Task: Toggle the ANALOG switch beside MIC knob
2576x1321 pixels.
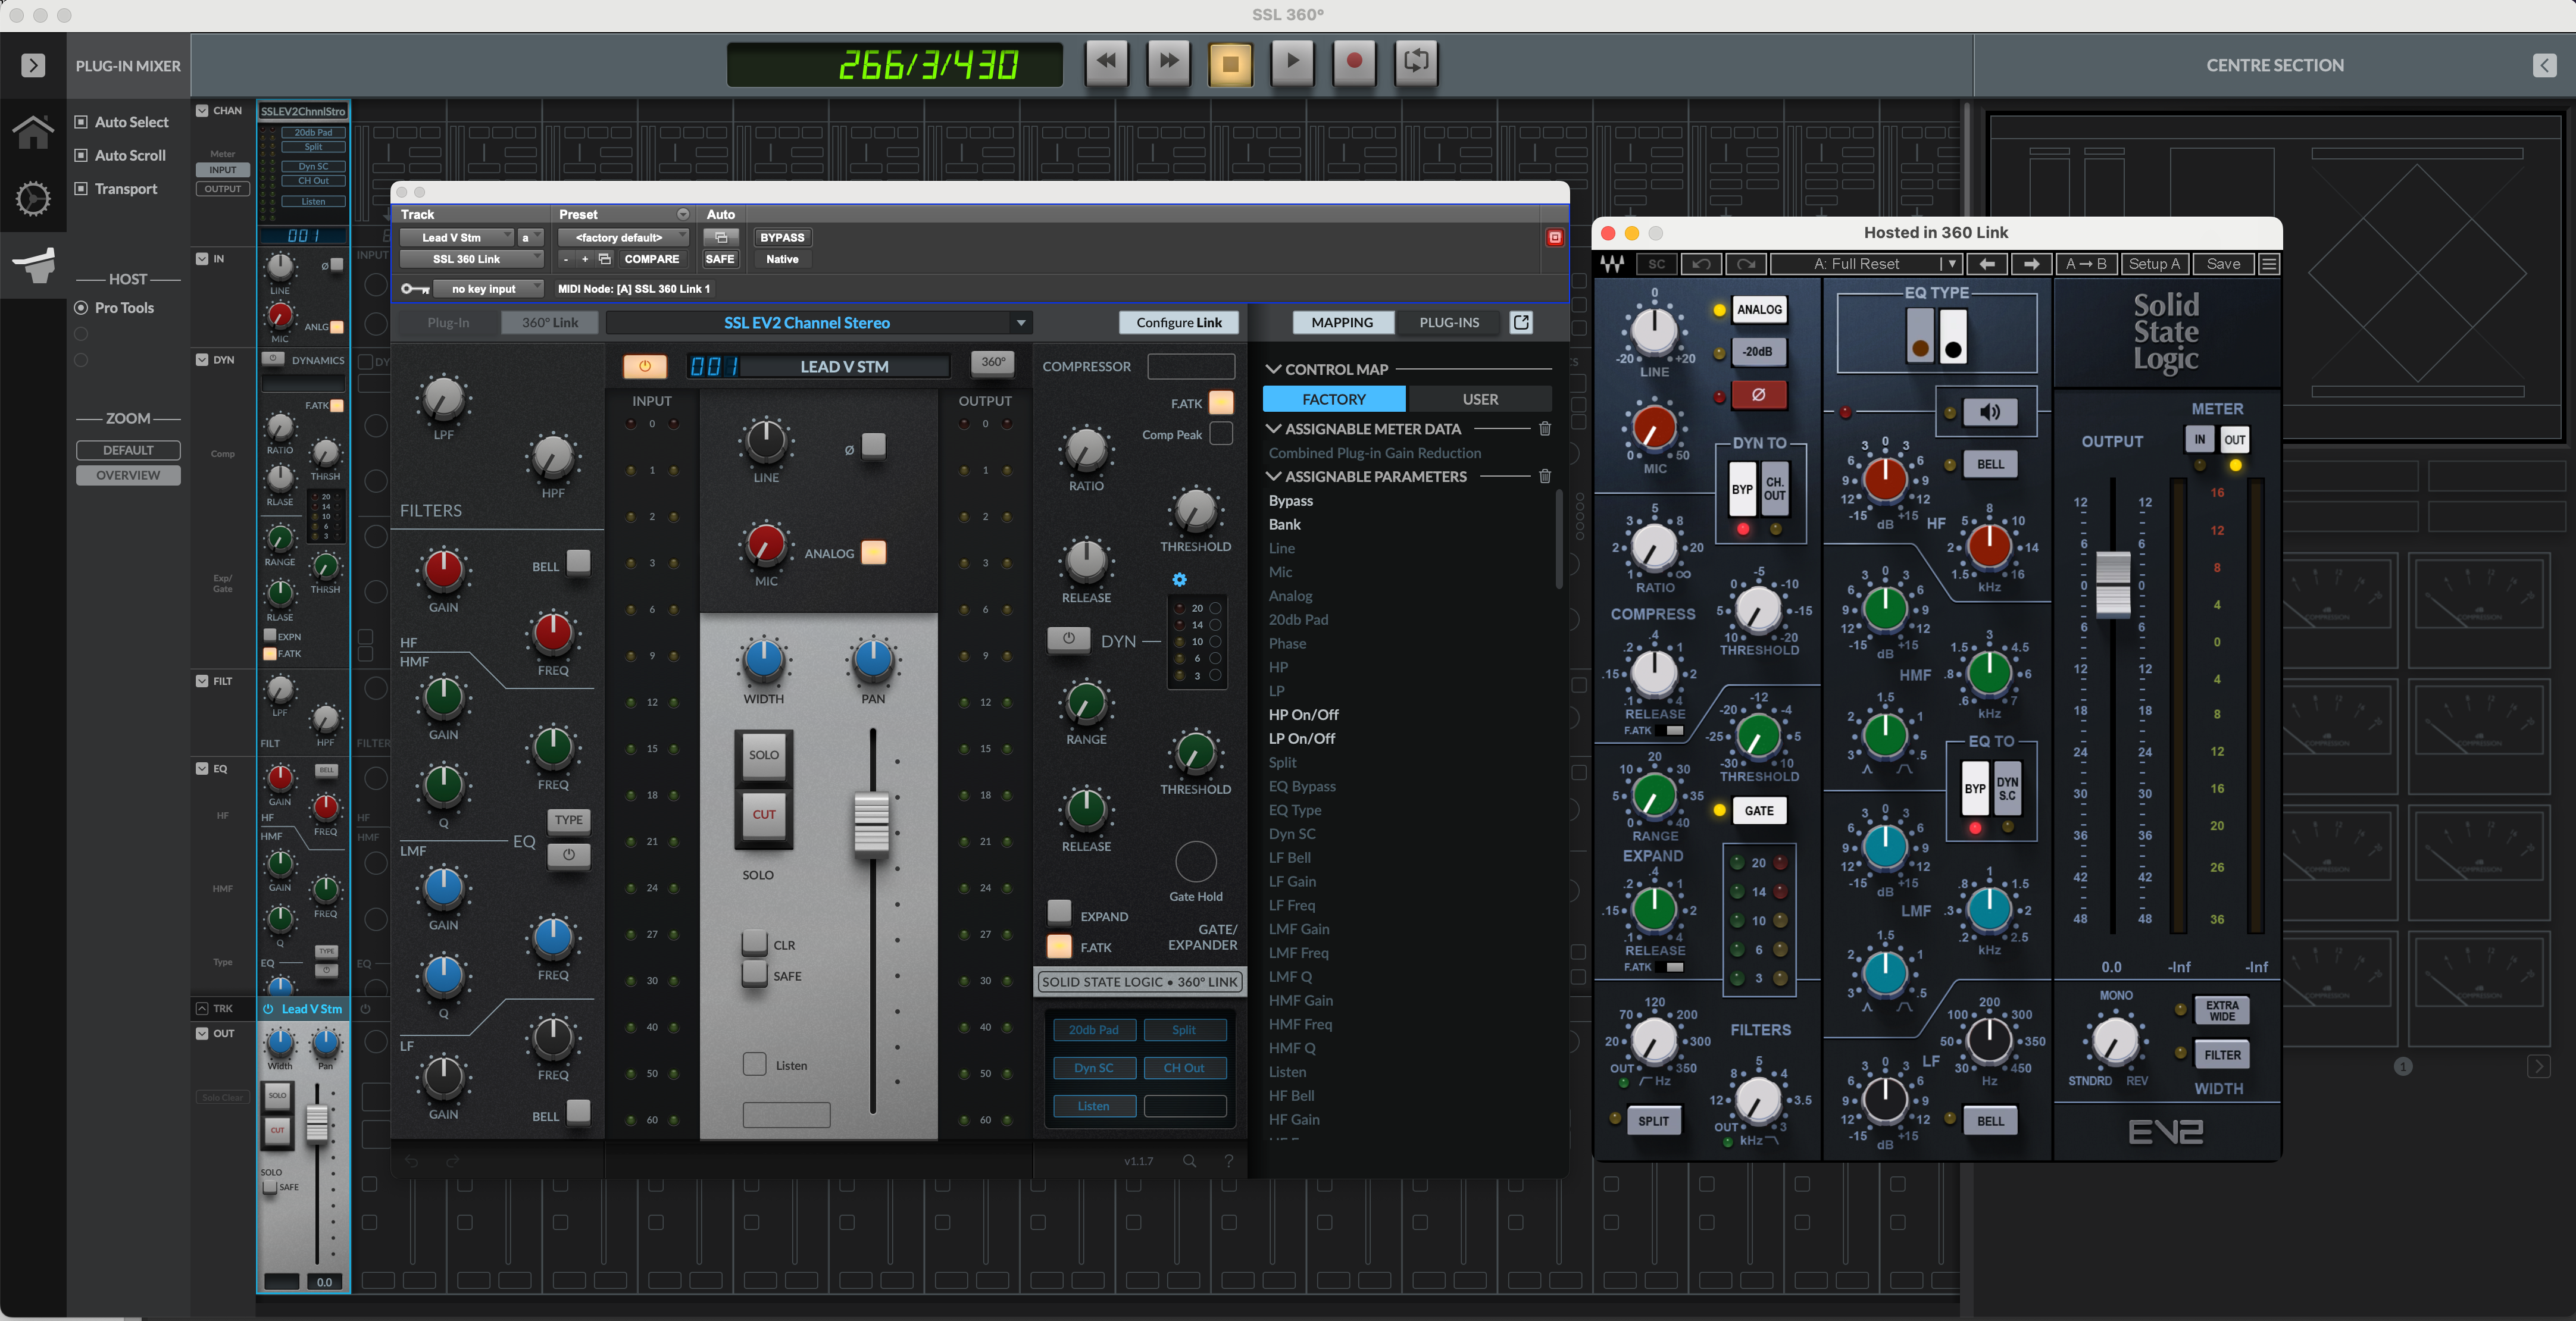Action: 873,552
